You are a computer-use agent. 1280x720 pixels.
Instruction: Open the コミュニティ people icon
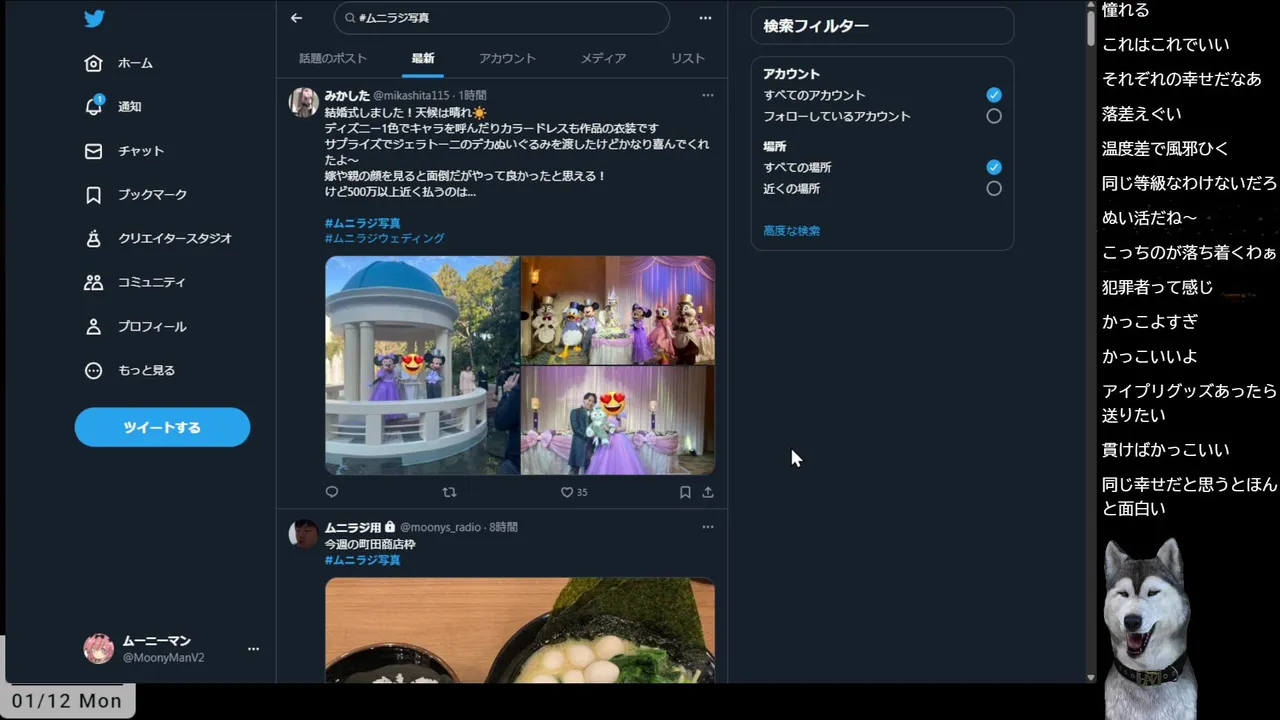coord(93,282)
